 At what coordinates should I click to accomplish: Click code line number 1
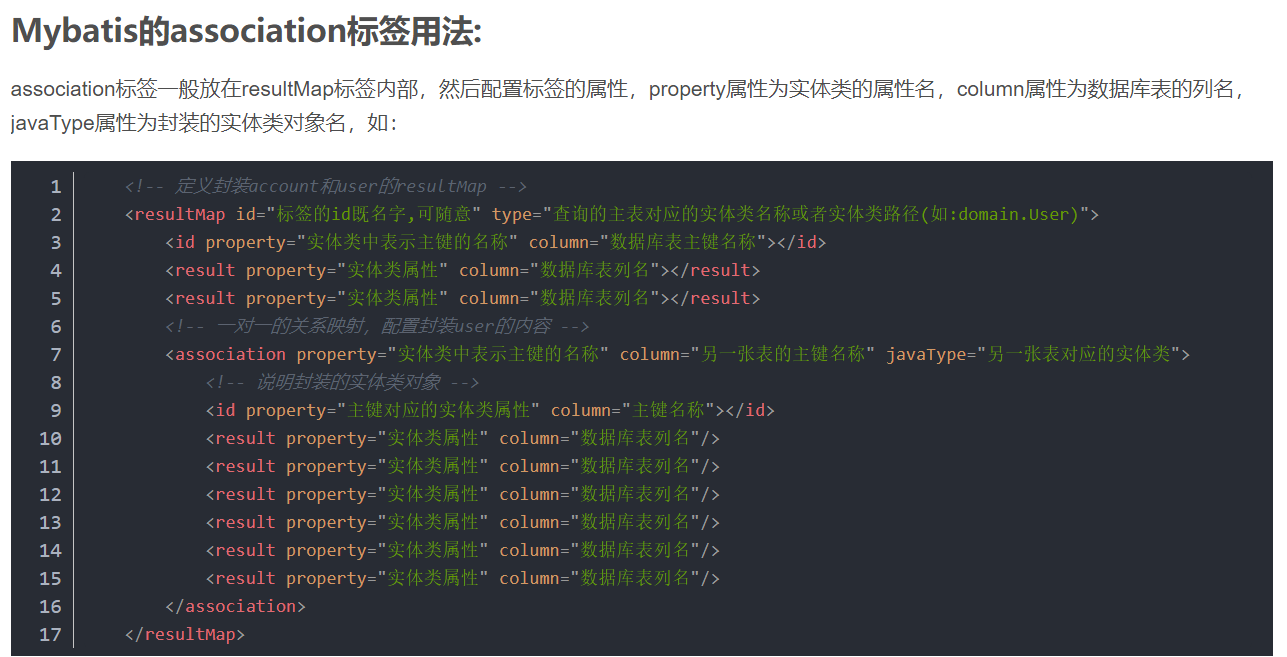pos(56,186)
